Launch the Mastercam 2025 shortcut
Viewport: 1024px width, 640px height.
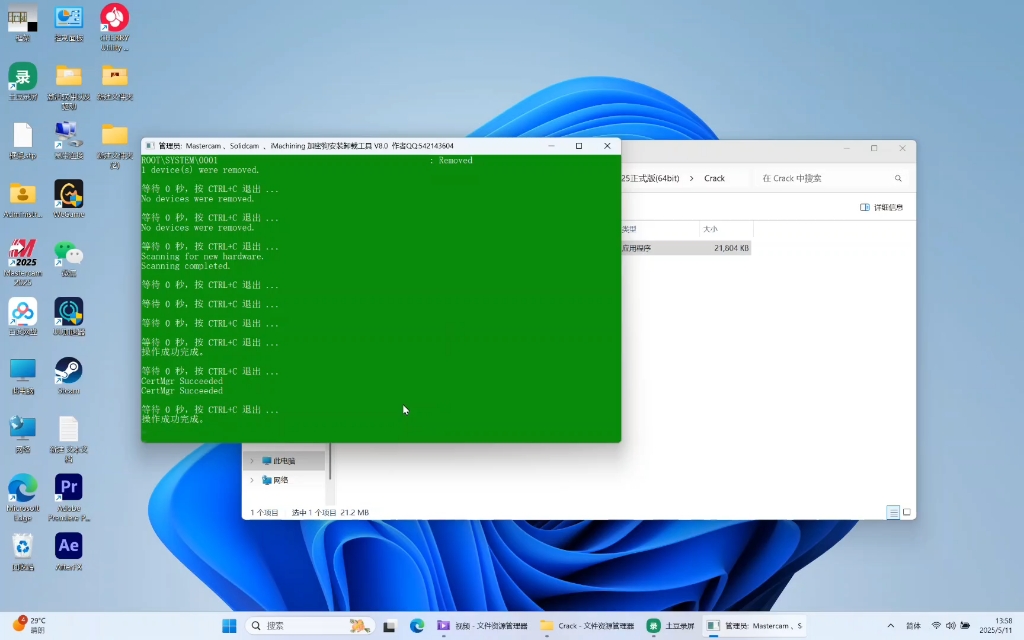(22, 262)
